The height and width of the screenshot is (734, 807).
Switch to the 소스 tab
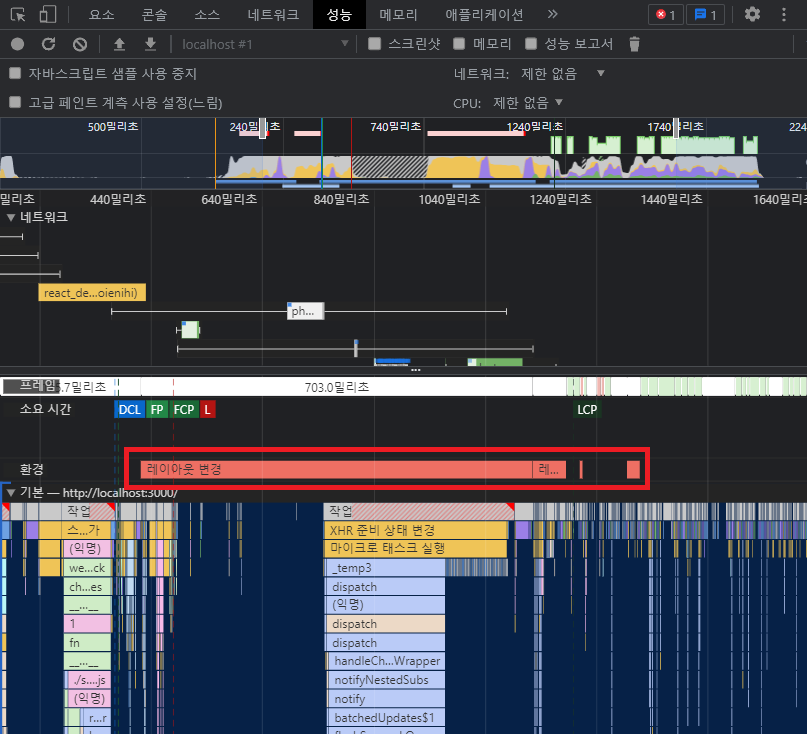coord(207,14)
